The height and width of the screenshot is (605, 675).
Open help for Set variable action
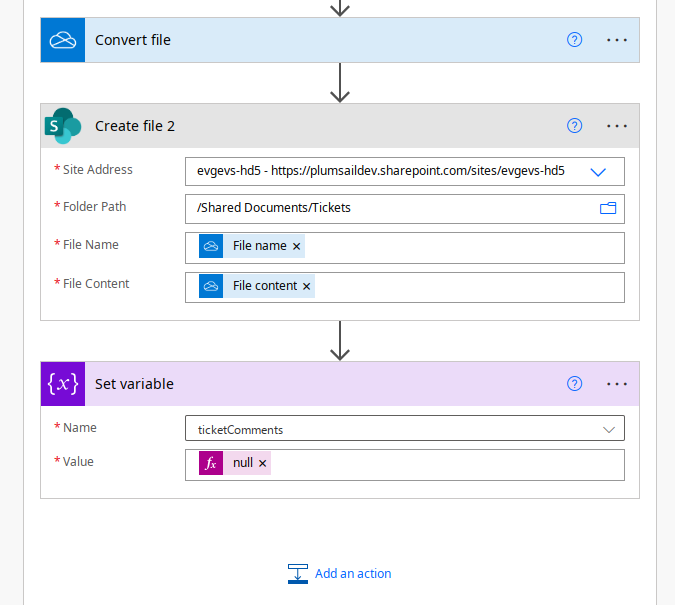[x=574, y=384]
